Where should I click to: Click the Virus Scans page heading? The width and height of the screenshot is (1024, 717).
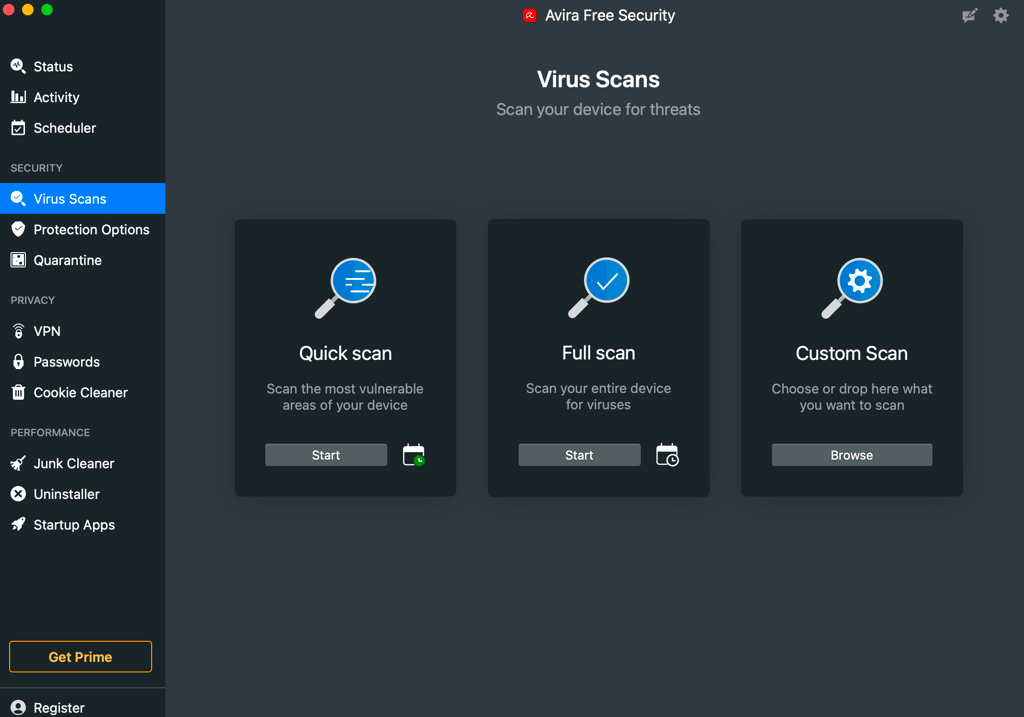tap(598, 80)
